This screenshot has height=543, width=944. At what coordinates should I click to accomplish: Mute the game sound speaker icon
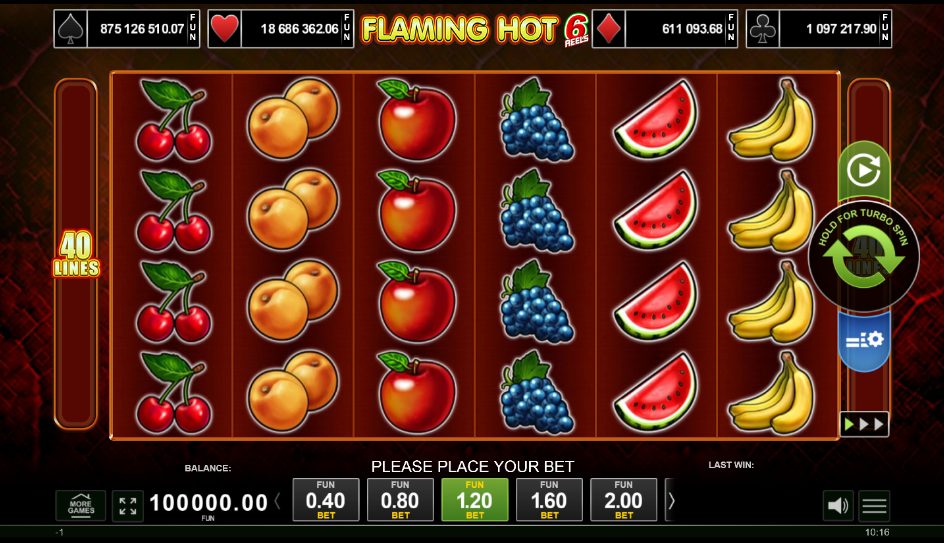pos(837,505)
